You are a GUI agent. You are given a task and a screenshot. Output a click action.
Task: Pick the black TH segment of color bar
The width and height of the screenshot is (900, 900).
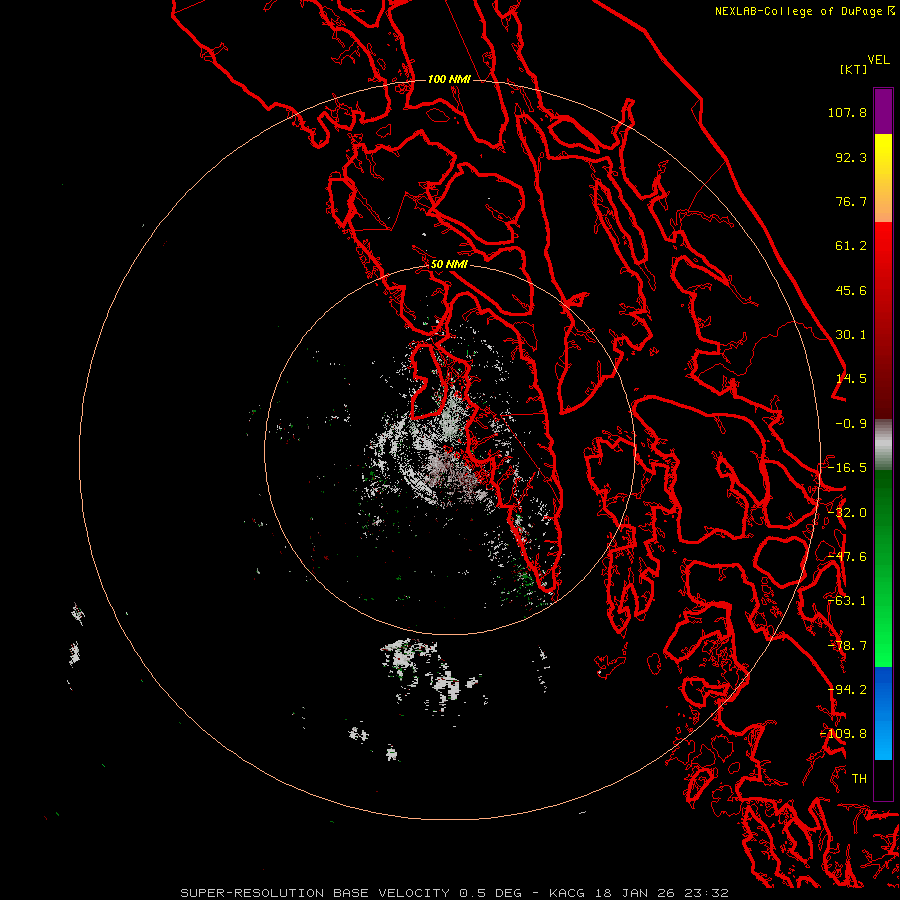click(x=883, y=780)
